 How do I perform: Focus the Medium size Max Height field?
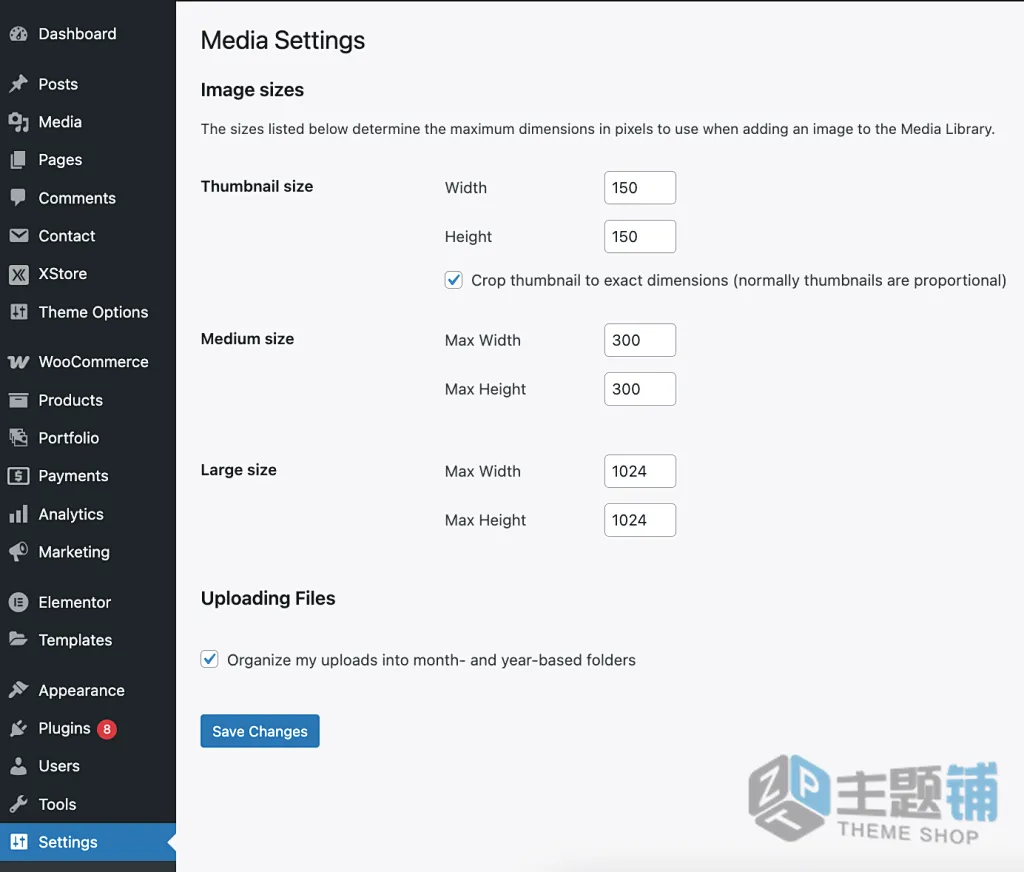[640, 389]
